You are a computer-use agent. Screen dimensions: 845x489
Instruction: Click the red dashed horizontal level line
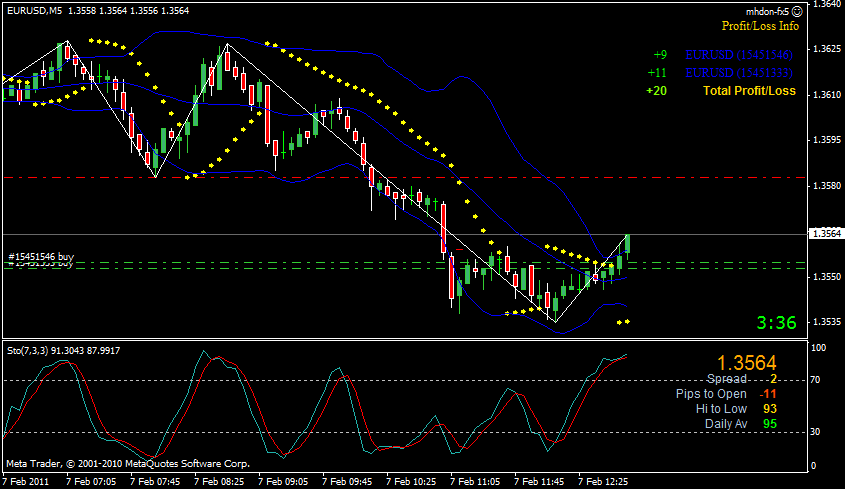pos(404,177)
